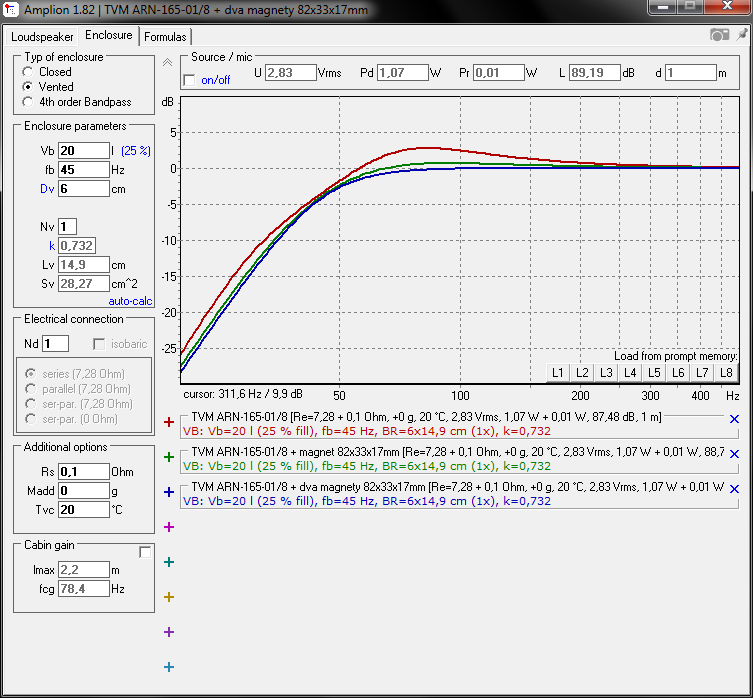The width and height of the screenshot is (753, 698).
Task: Click the Sv vent area field
Action: click(x=84, y=284)
